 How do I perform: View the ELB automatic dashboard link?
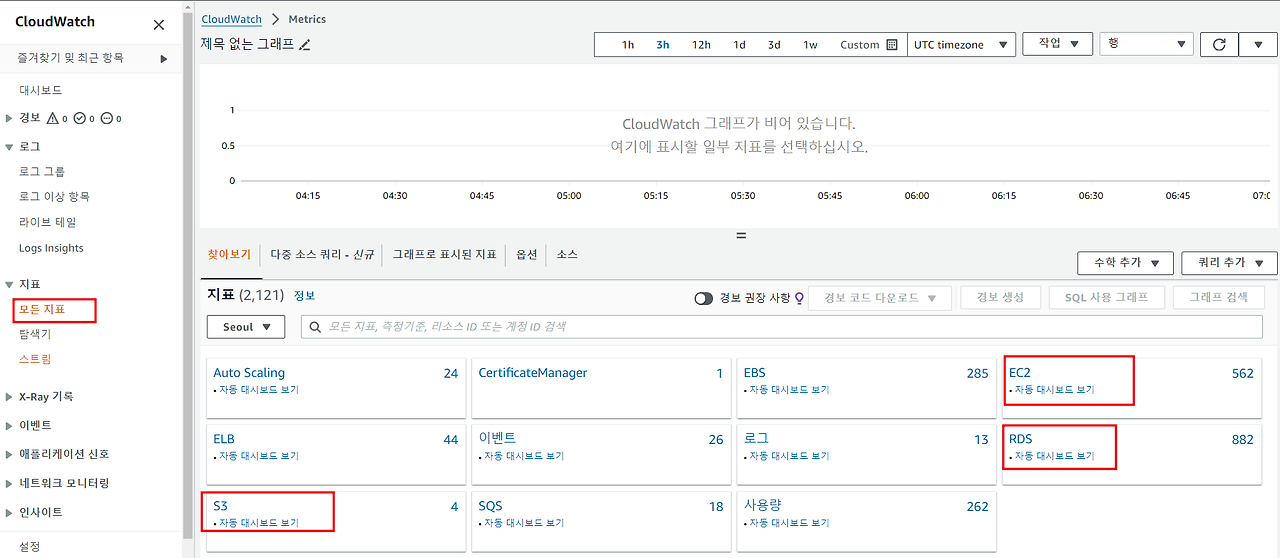[x=259, y=456]
